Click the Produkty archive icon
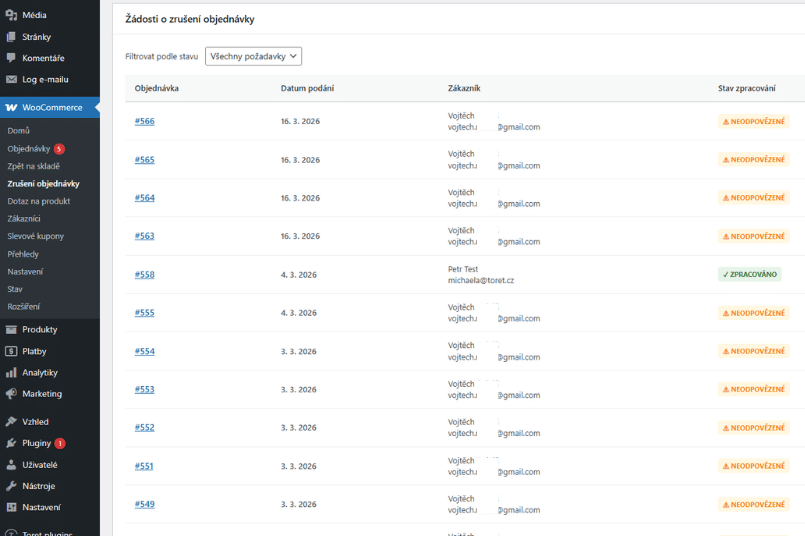The width and height of the screenshot is (805, 536). point(11,330)
